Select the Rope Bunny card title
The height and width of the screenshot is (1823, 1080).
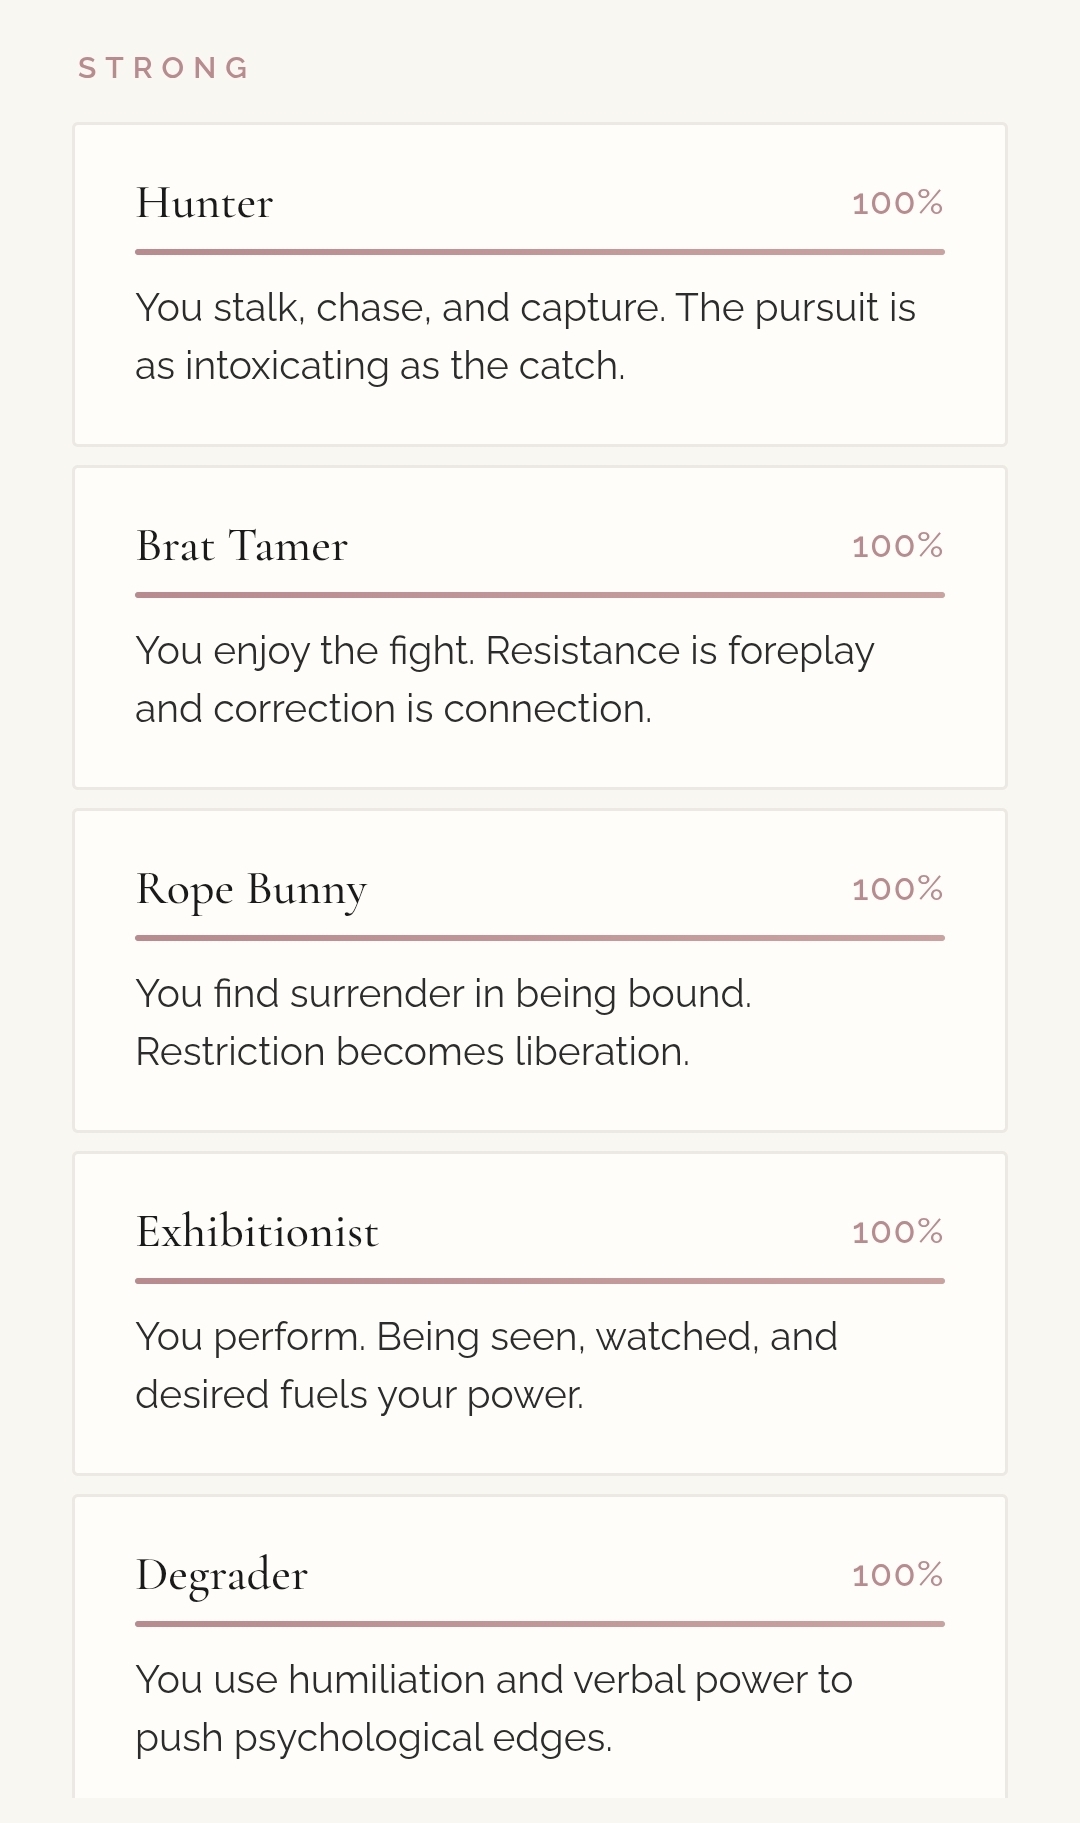coord(251,890)
